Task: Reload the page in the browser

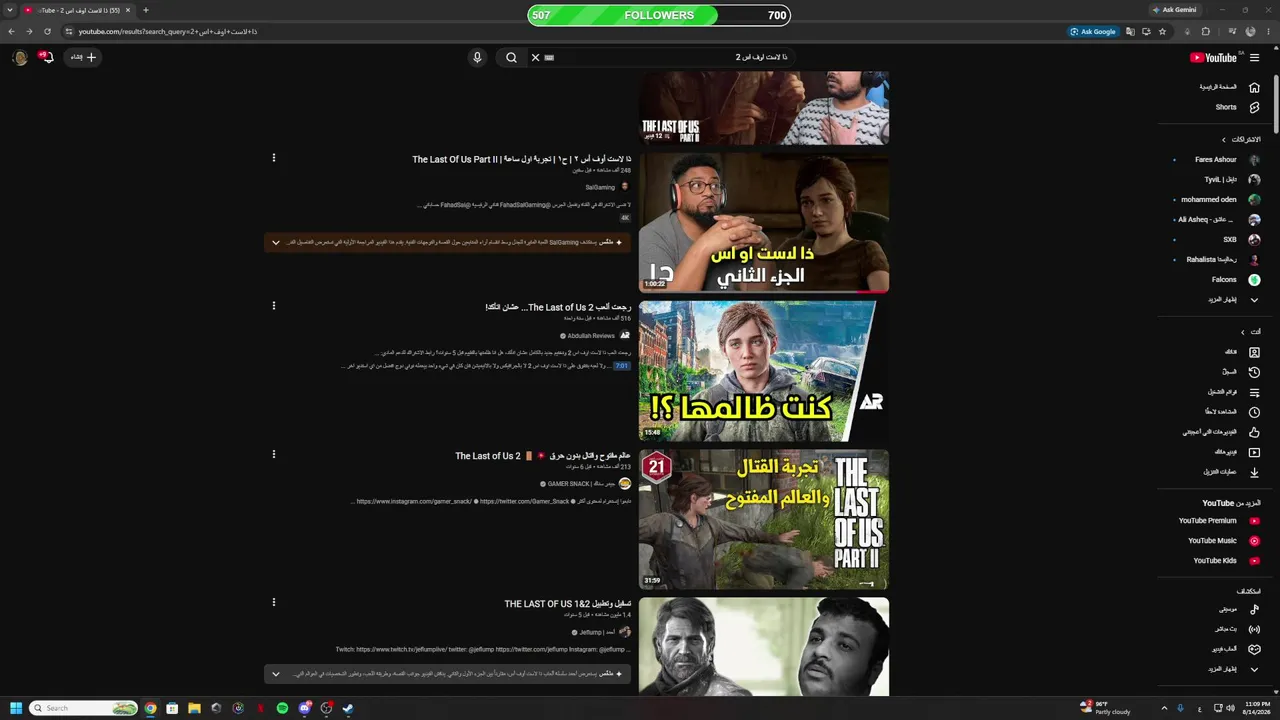Action: 47,32
